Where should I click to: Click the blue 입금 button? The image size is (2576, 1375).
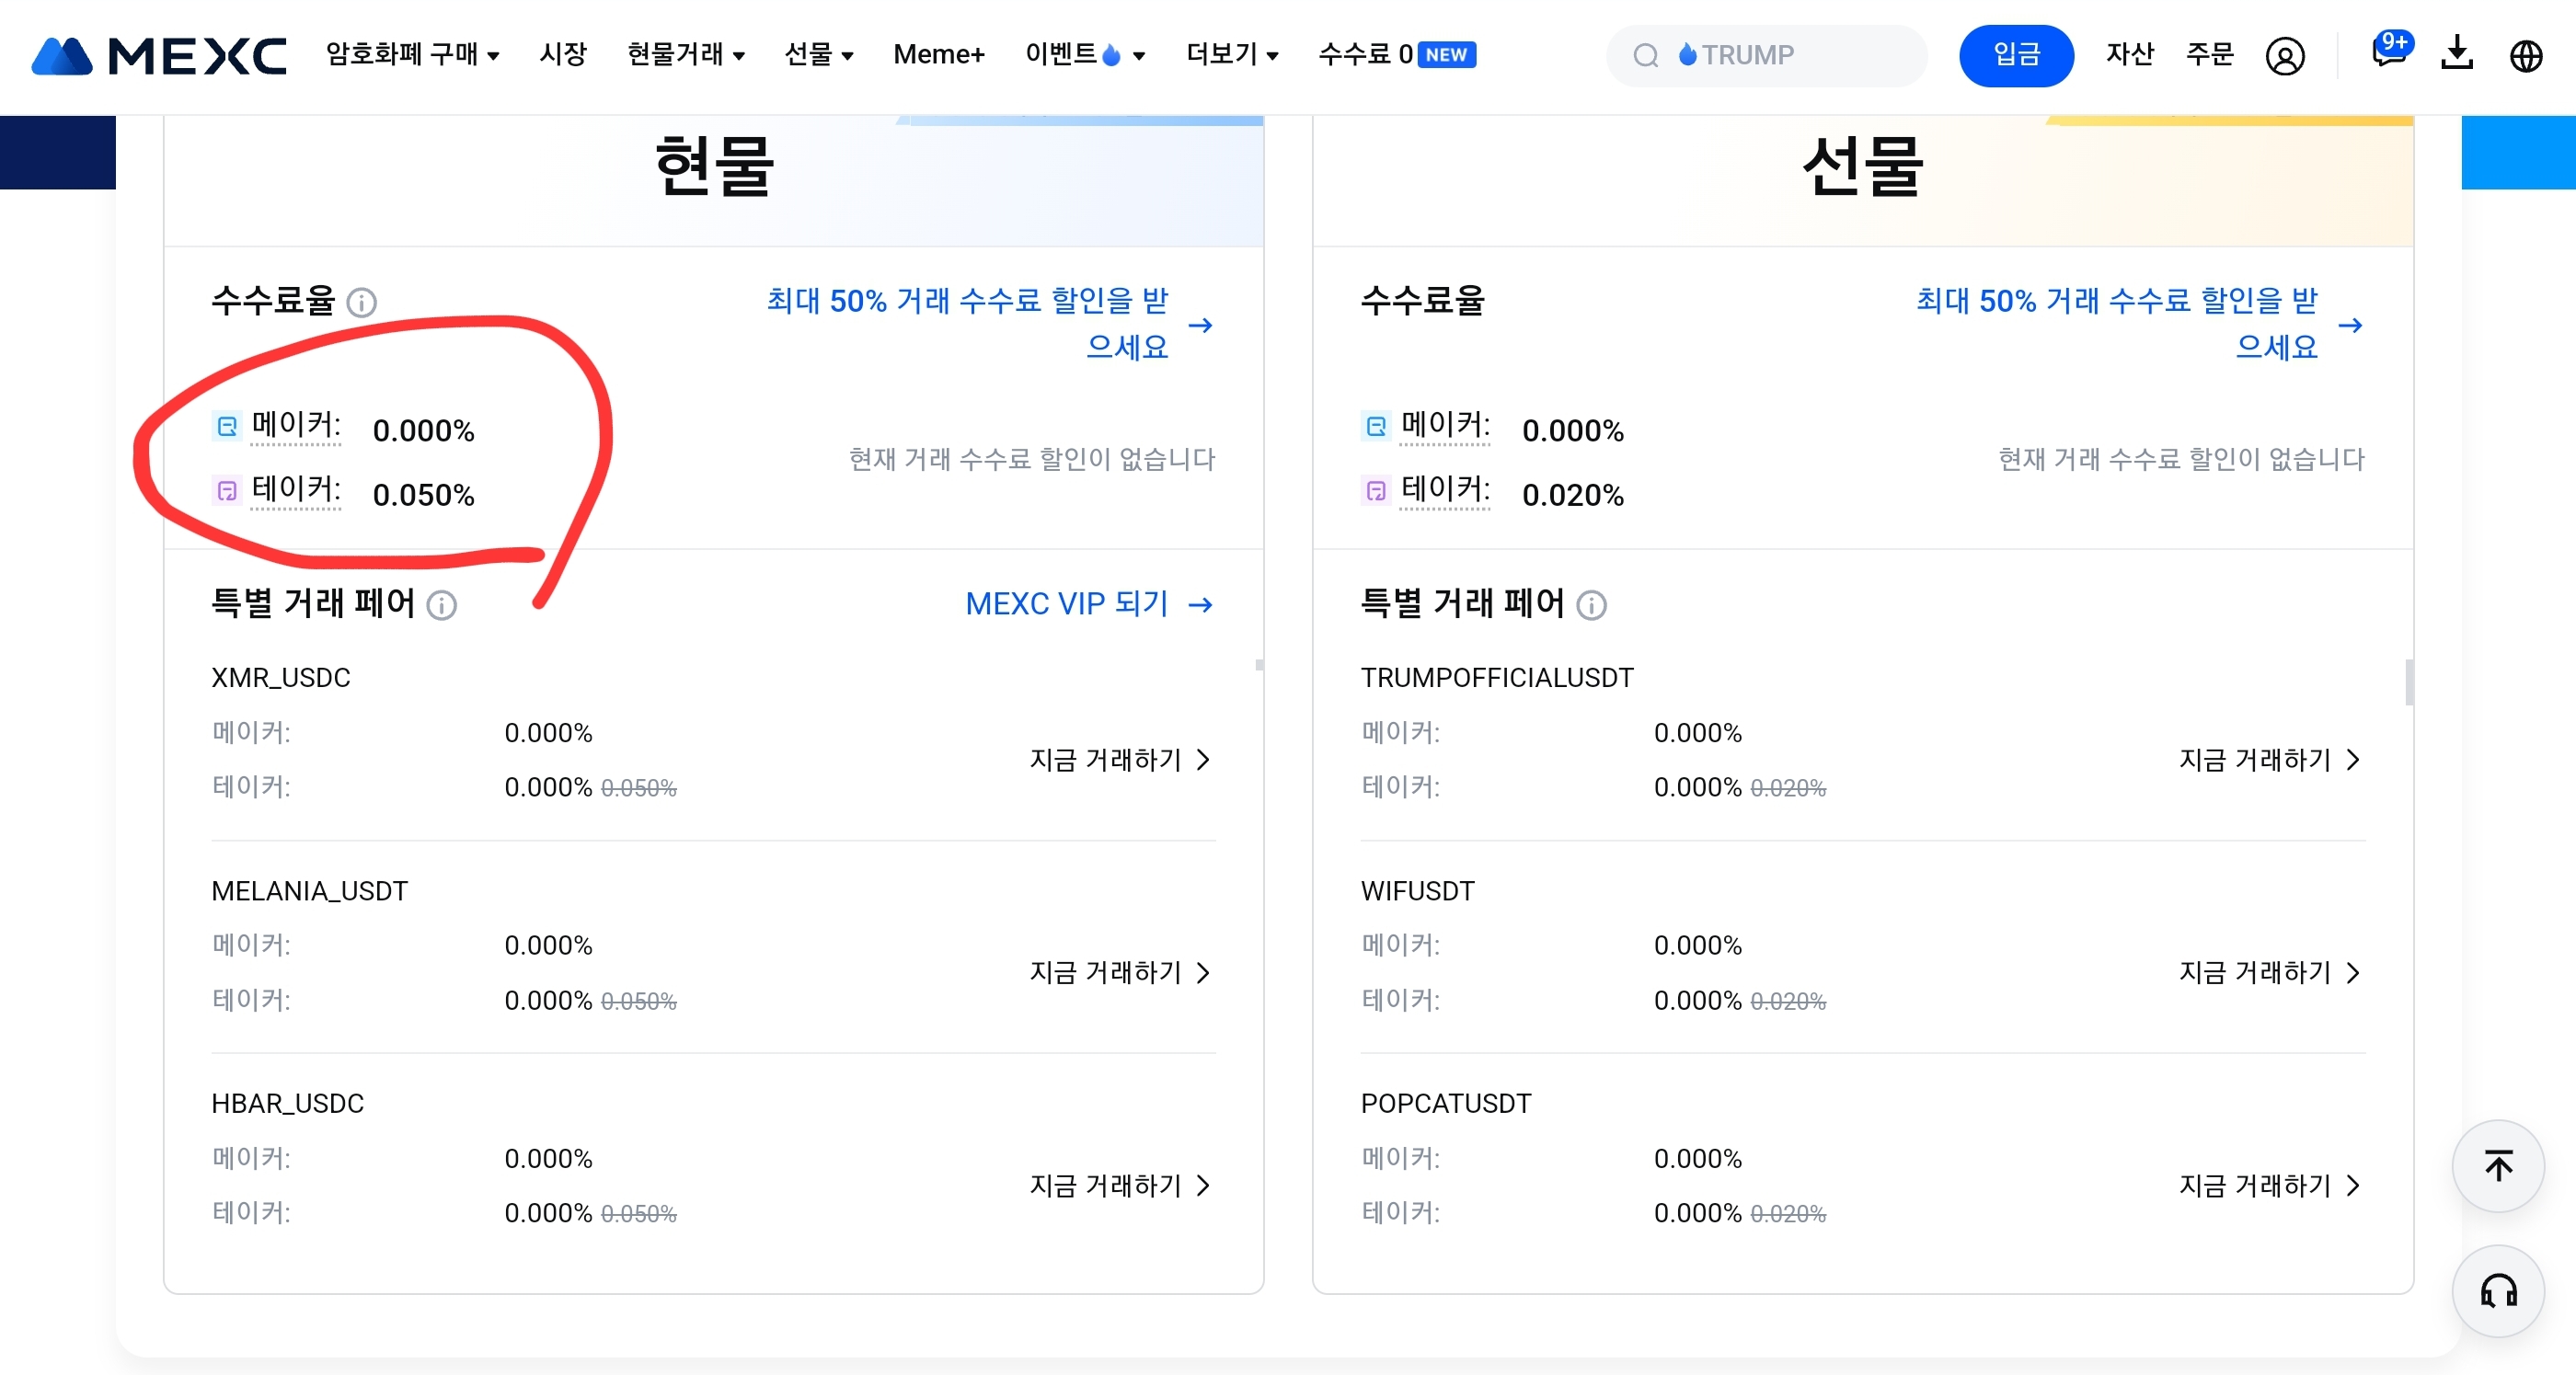pos(2015,55)
